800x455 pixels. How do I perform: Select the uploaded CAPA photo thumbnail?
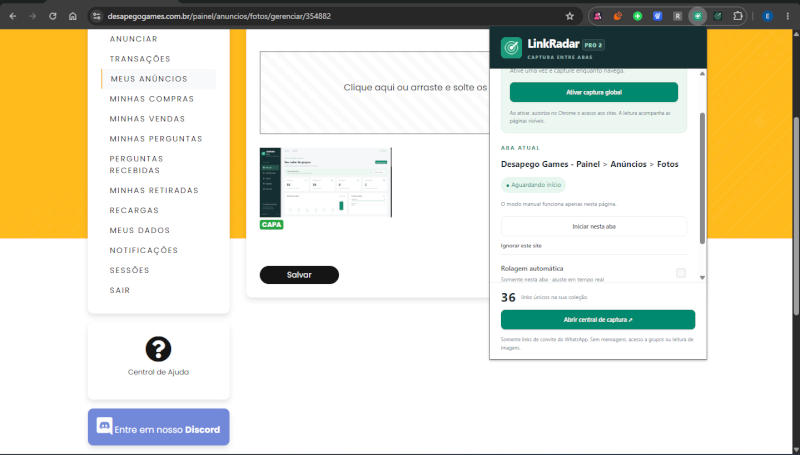(326, 183)
